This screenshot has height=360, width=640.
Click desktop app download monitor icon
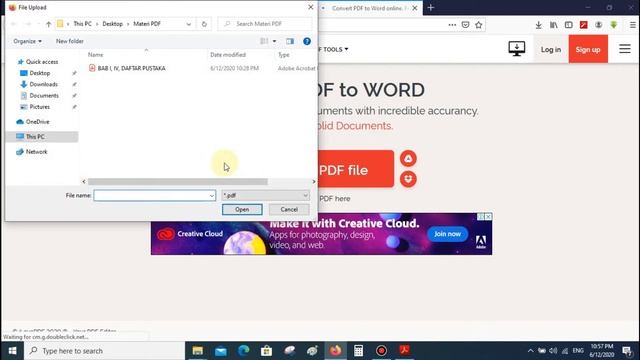coord(517,49)
